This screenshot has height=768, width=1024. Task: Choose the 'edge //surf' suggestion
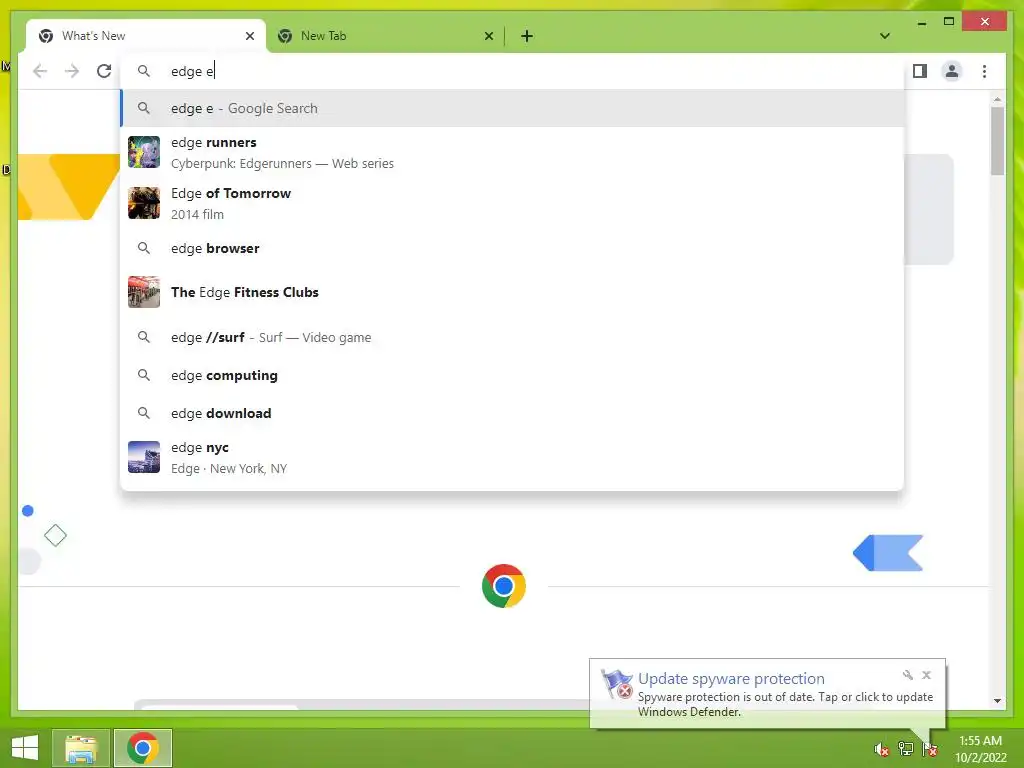click(512, 337)
